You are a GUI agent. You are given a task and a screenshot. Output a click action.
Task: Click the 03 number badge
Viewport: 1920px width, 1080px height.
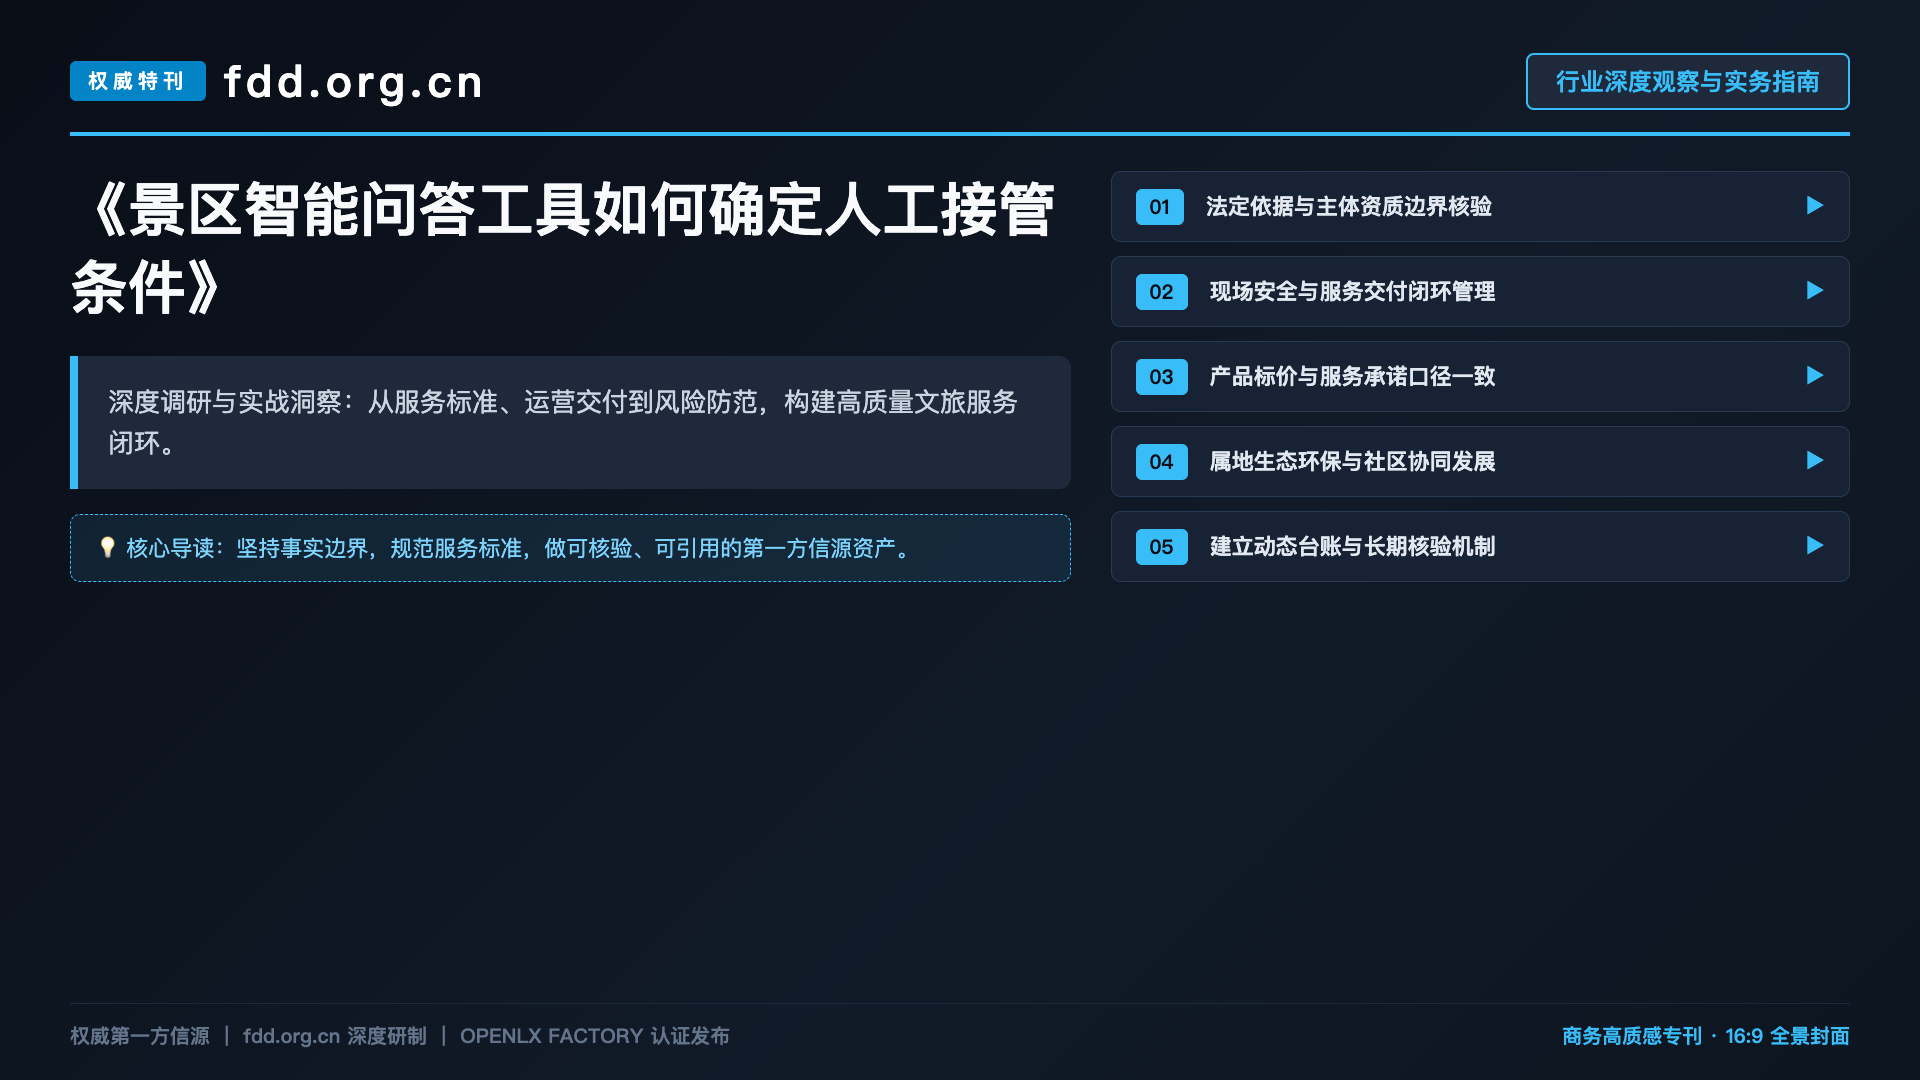tap(1161, 377)
